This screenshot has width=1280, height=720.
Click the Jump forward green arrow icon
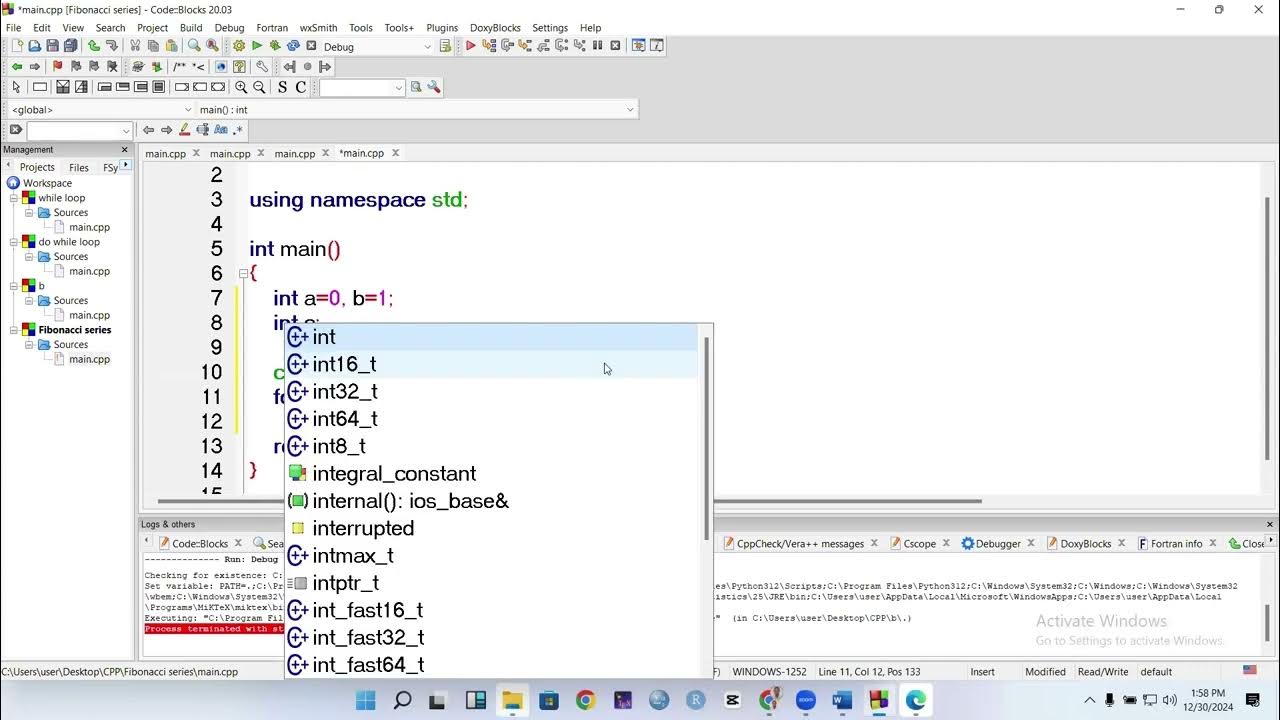pos(35,67)
